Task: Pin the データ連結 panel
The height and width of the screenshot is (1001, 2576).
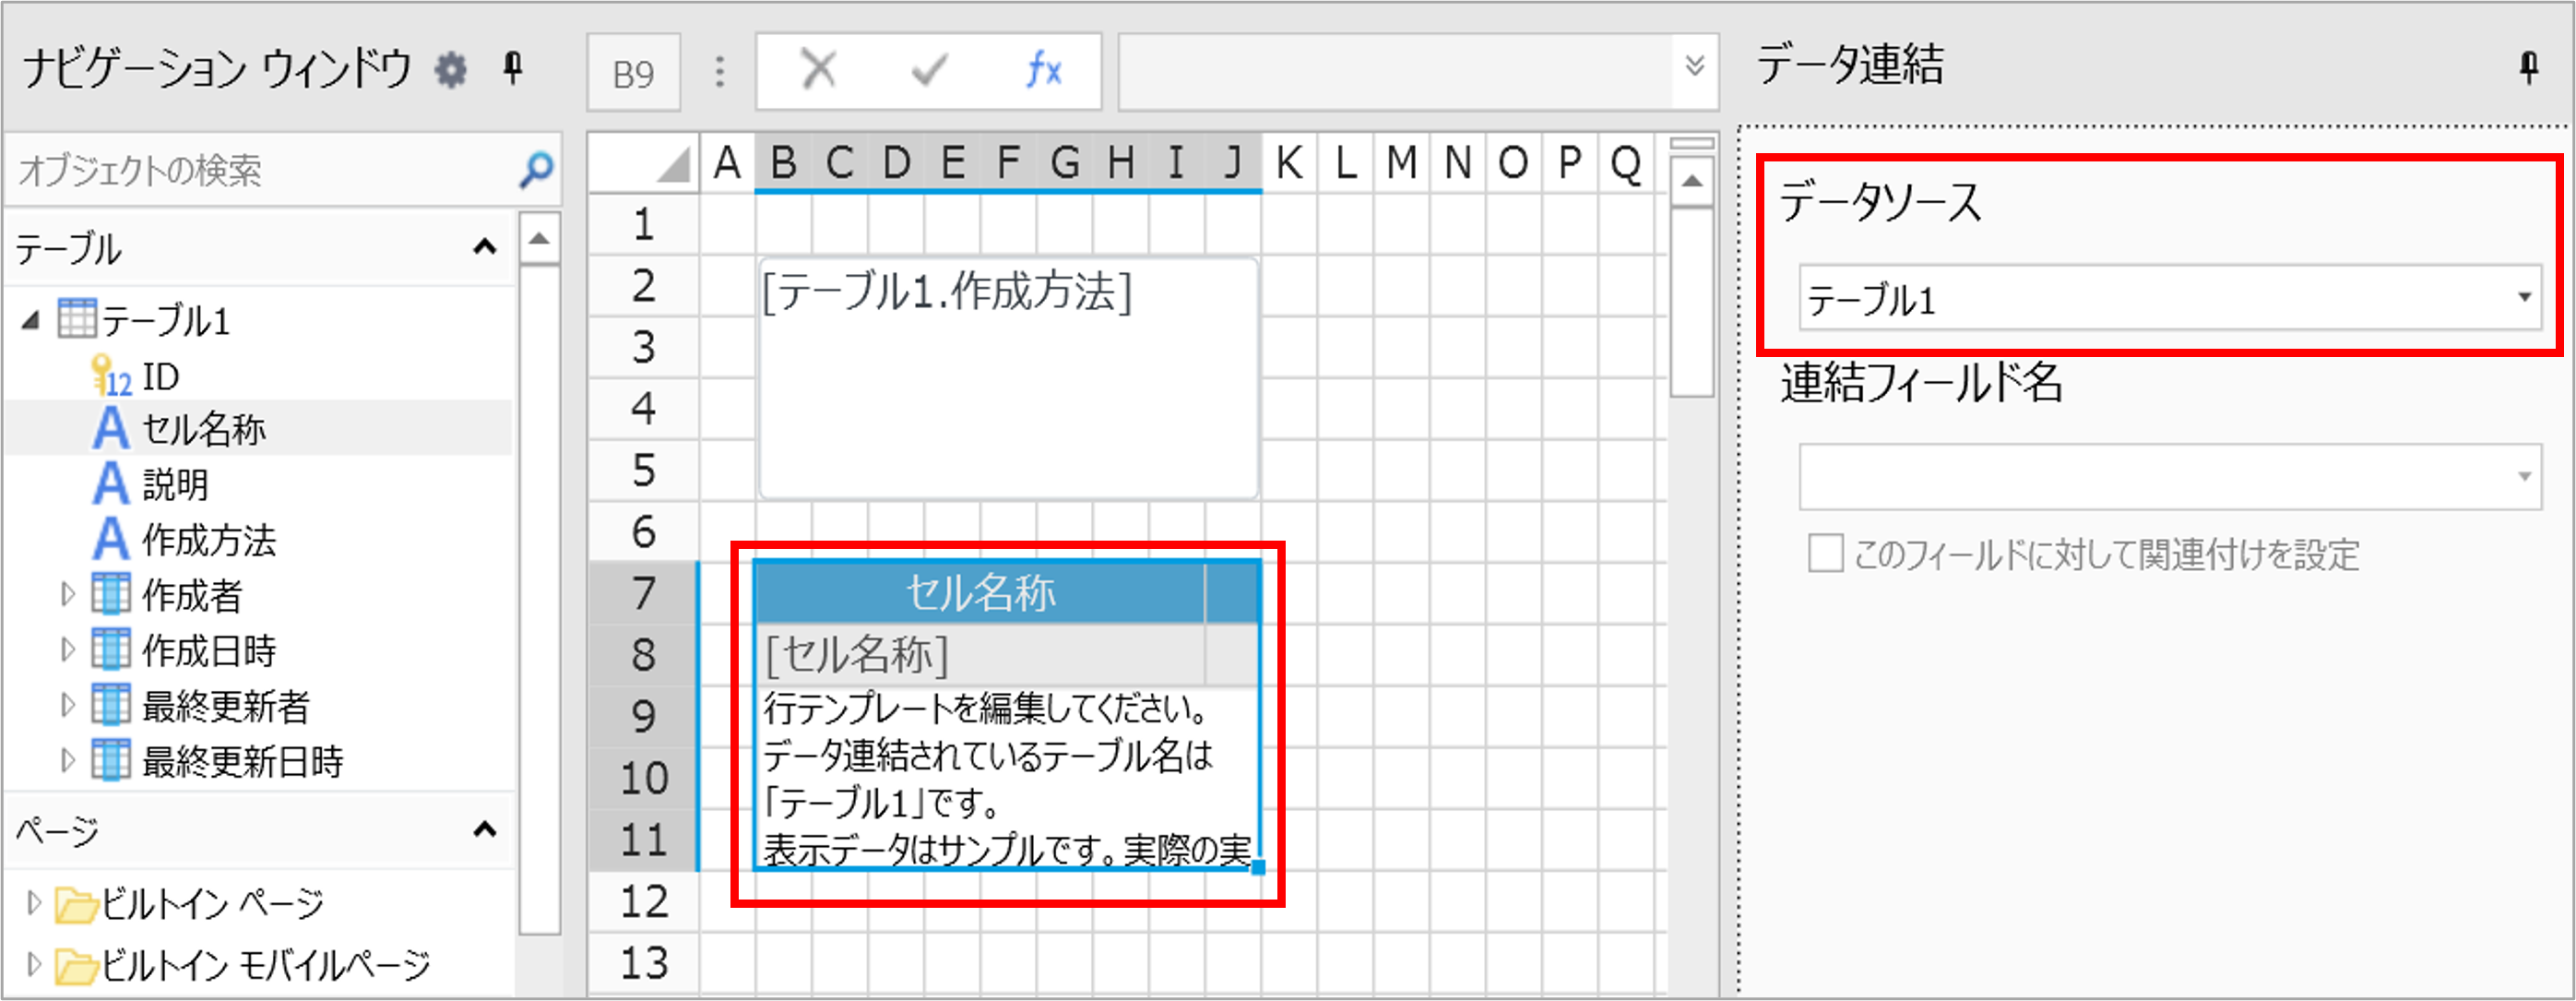Action: coord(2529,68)
